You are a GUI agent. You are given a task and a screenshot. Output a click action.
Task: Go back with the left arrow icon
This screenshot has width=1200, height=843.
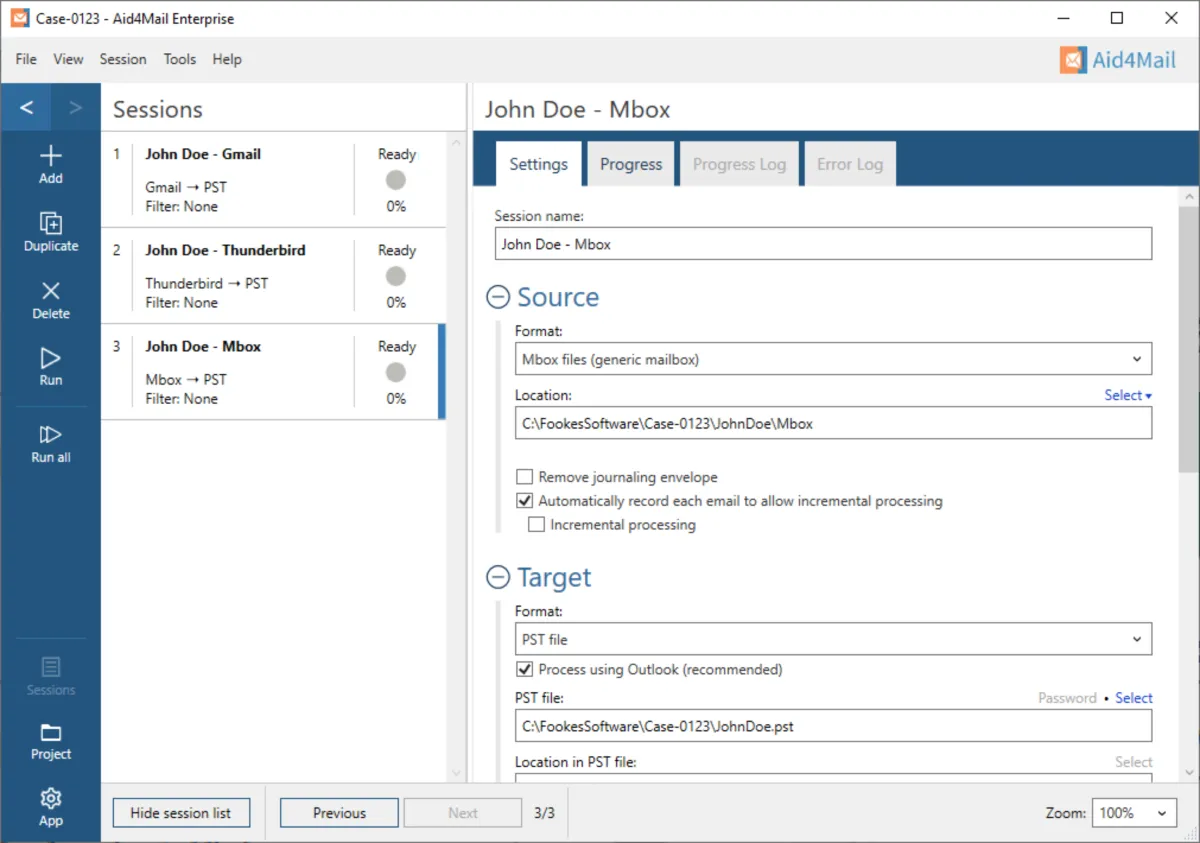27,108
